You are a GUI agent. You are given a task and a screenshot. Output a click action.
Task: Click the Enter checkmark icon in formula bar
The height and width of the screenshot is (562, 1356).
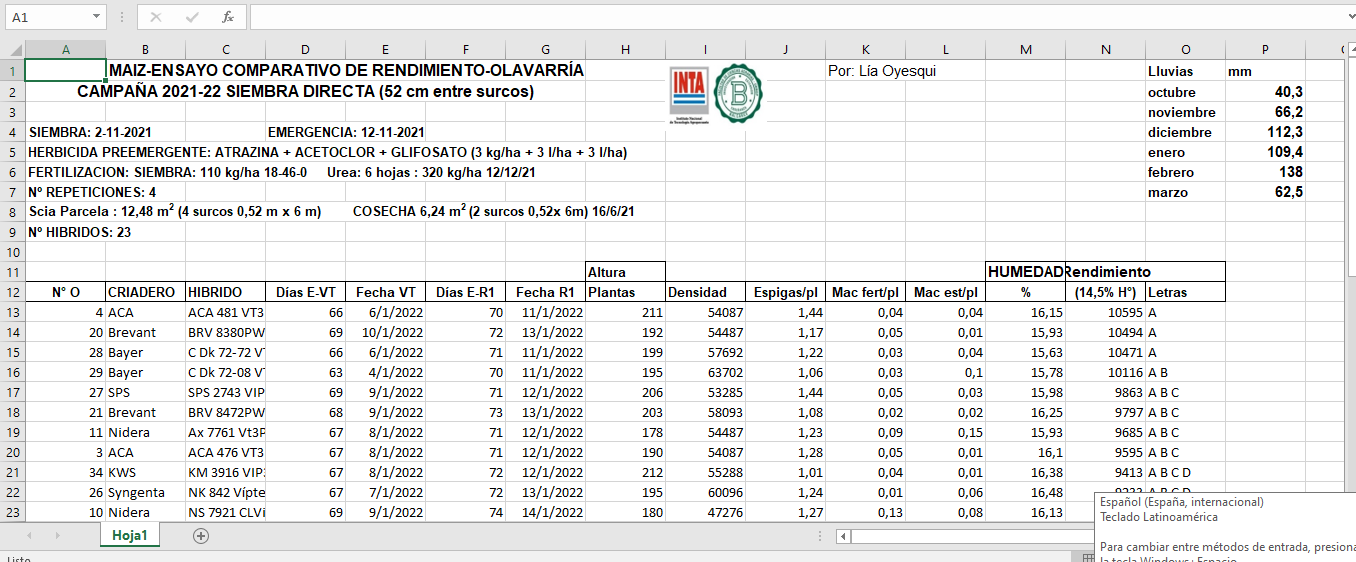coord(192,17)
